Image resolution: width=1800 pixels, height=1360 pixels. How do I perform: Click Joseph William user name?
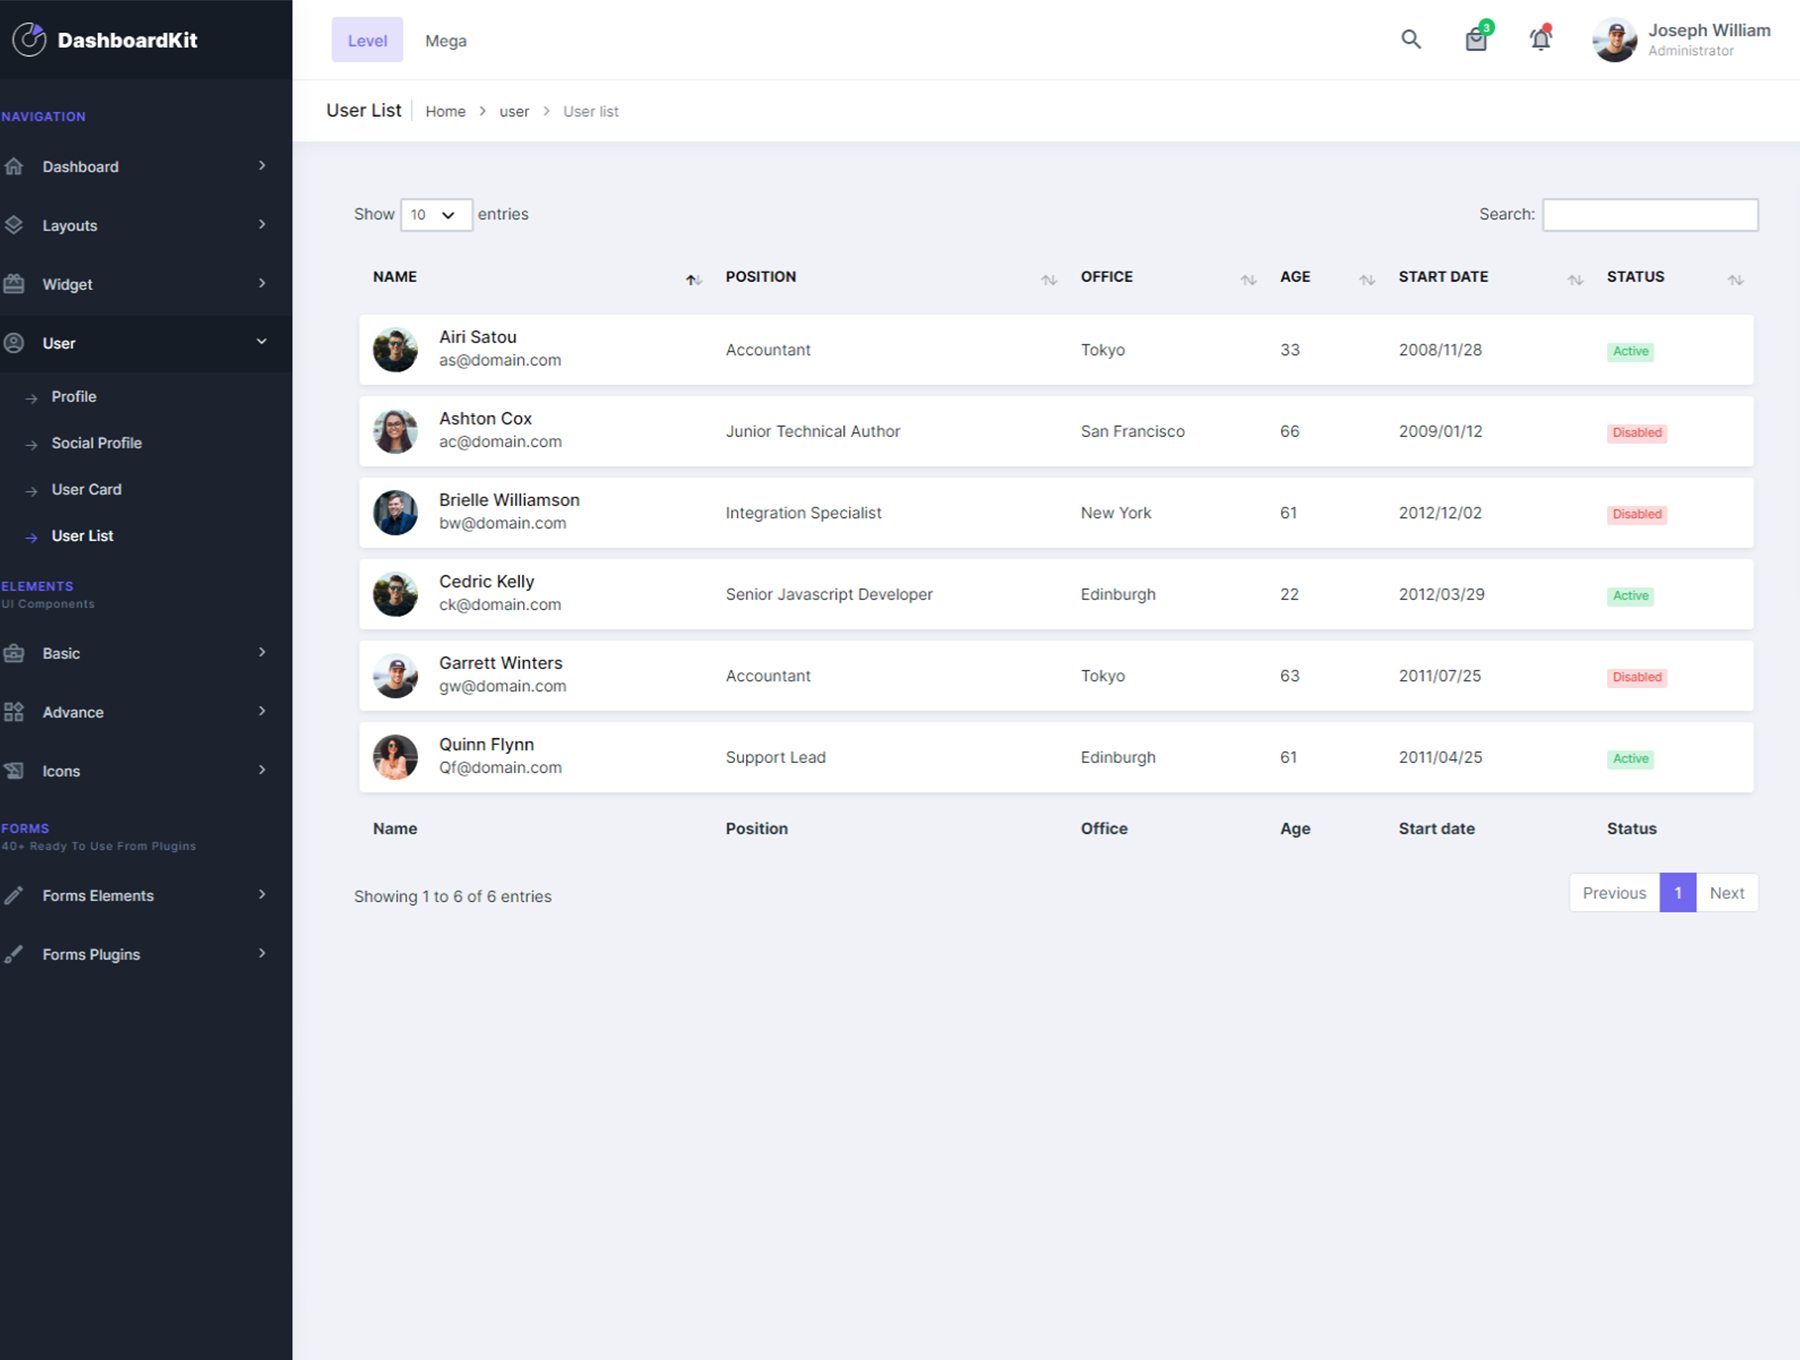pos(1709,30)
